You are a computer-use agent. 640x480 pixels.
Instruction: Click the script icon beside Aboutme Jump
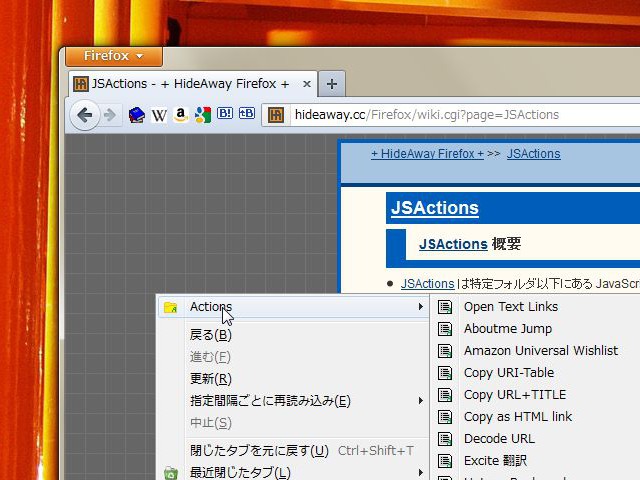[x=445, y=329]
